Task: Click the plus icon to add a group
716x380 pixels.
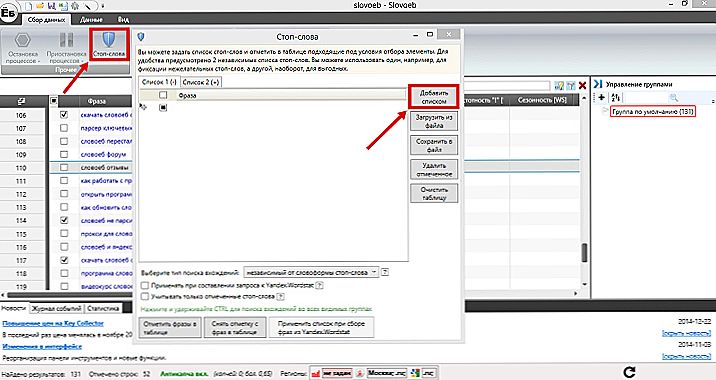Action: pos(601,97)
